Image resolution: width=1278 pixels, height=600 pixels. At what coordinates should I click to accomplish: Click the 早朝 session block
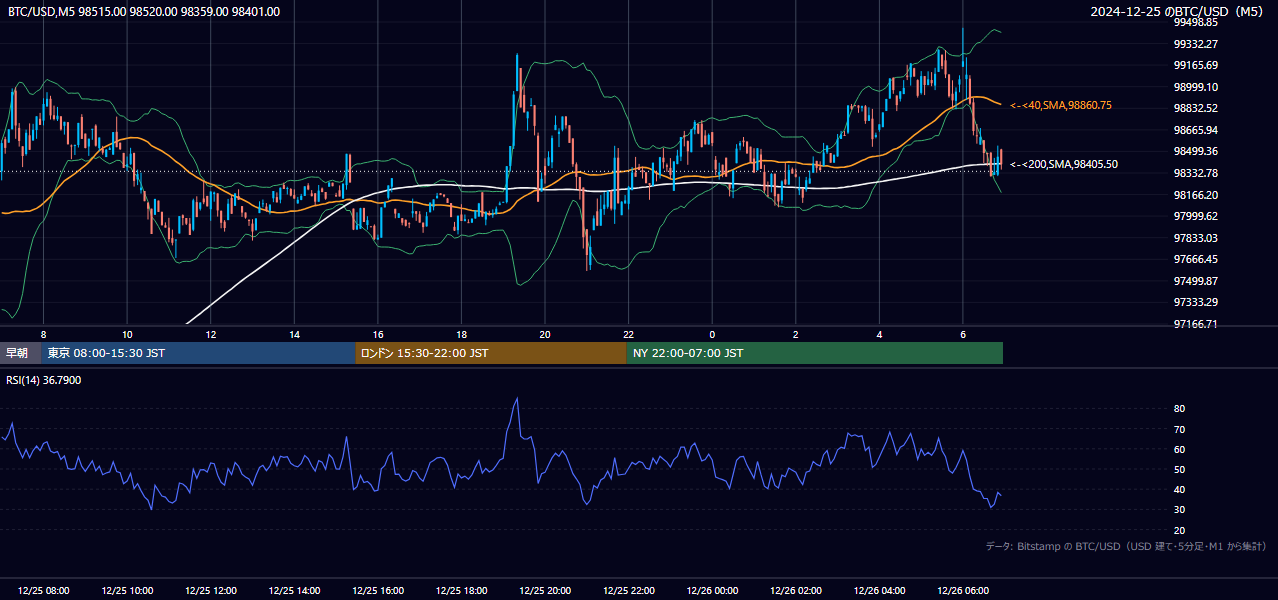[x=20, y=353]
